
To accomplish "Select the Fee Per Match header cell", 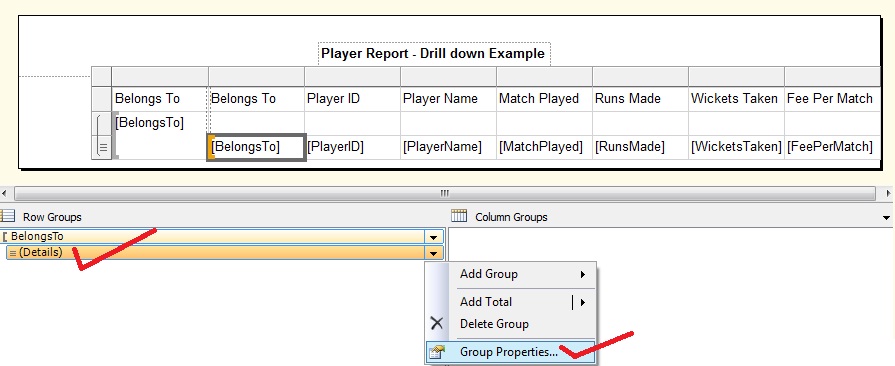I will point(832,99).
